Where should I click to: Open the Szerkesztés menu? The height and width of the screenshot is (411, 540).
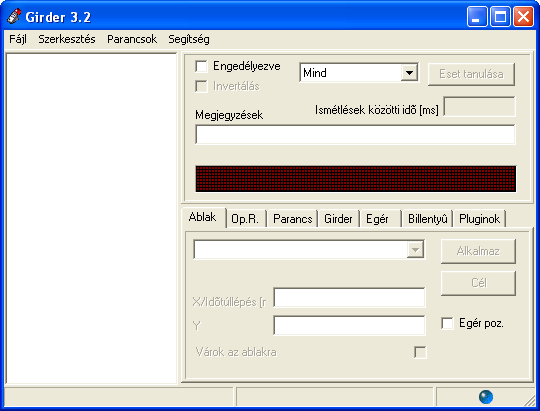pyautogui.click(x=67, y=39)
